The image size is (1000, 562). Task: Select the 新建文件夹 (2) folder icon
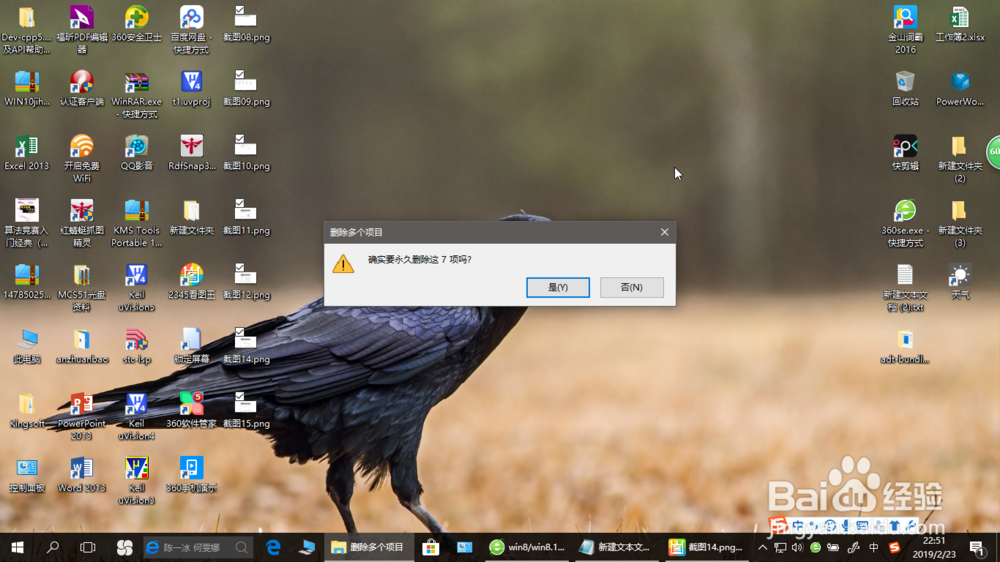pos(960,158)
